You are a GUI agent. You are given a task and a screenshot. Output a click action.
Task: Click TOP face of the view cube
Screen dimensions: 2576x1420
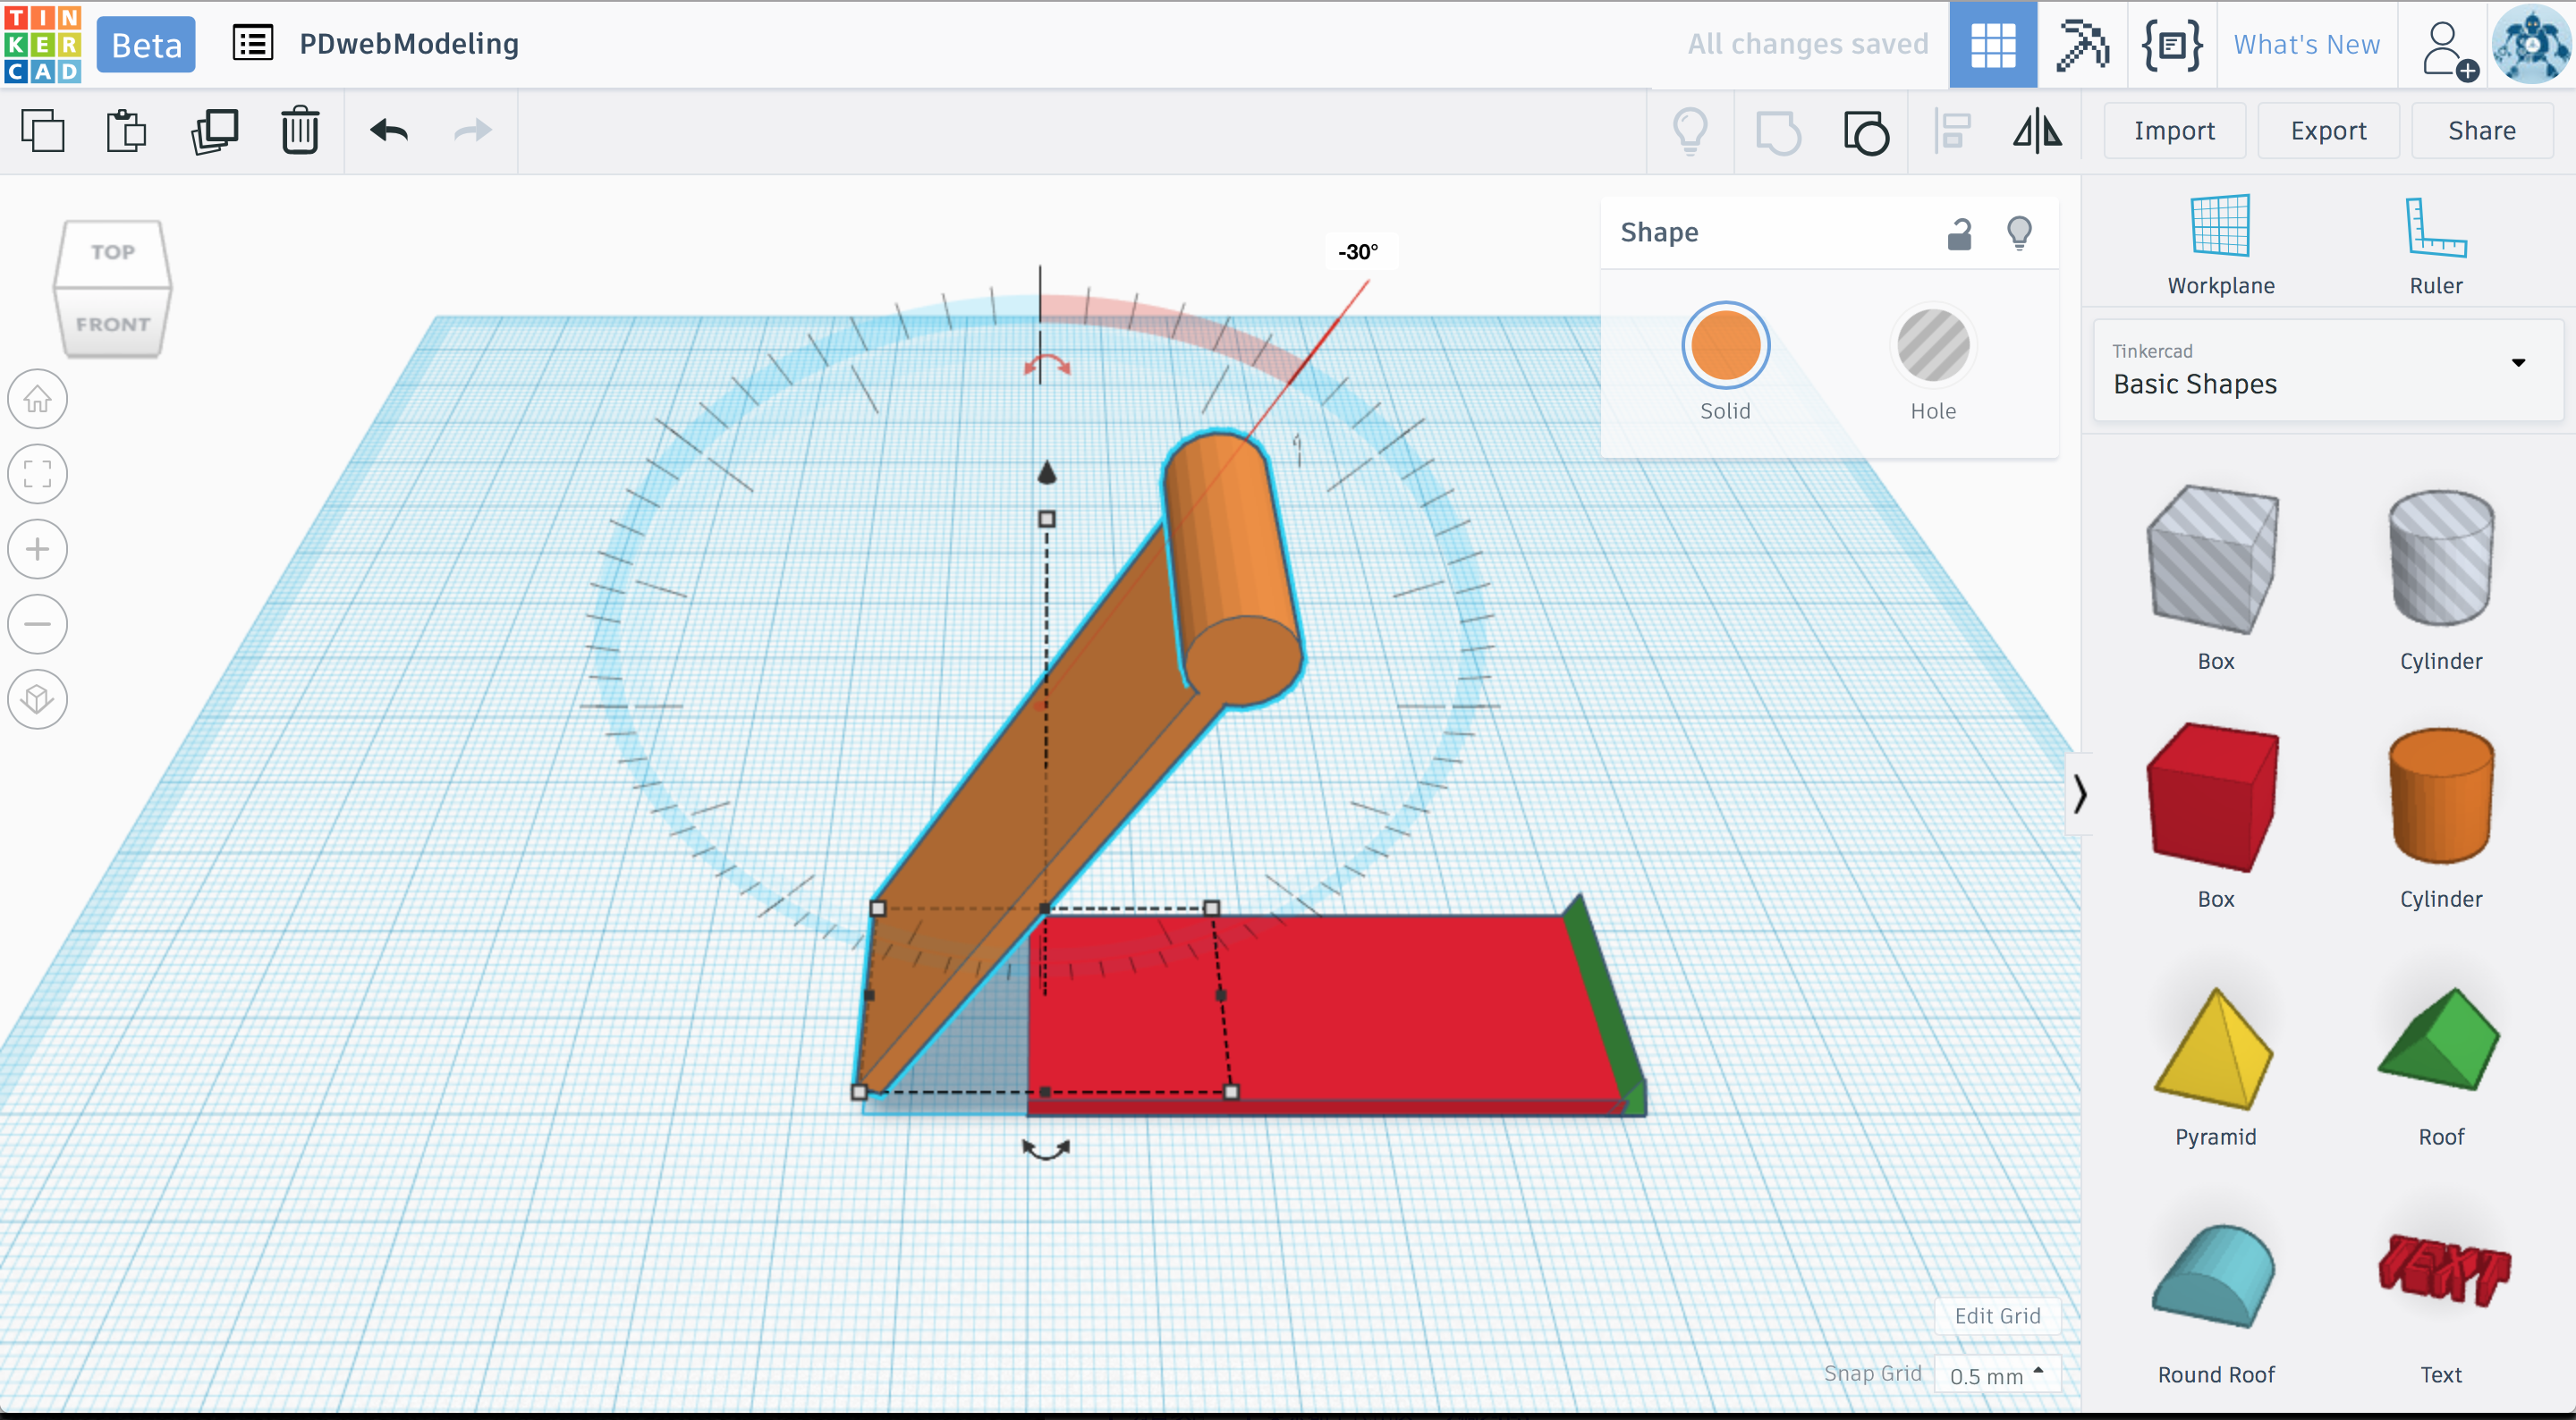(x=112, y=252)
